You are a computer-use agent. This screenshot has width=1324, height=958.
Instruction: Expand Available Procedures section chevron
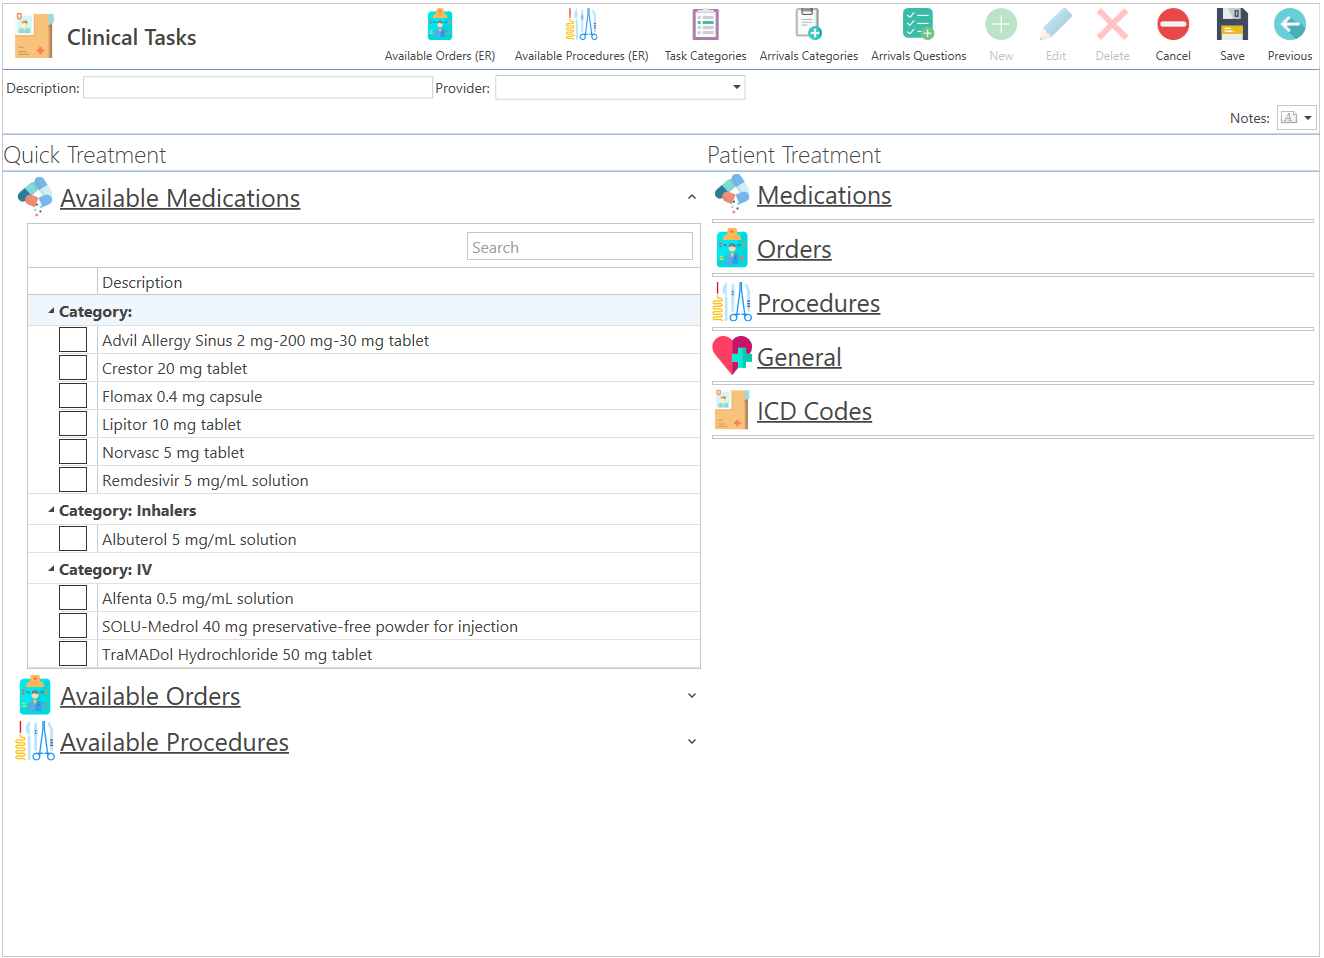(x=692, y=741)
